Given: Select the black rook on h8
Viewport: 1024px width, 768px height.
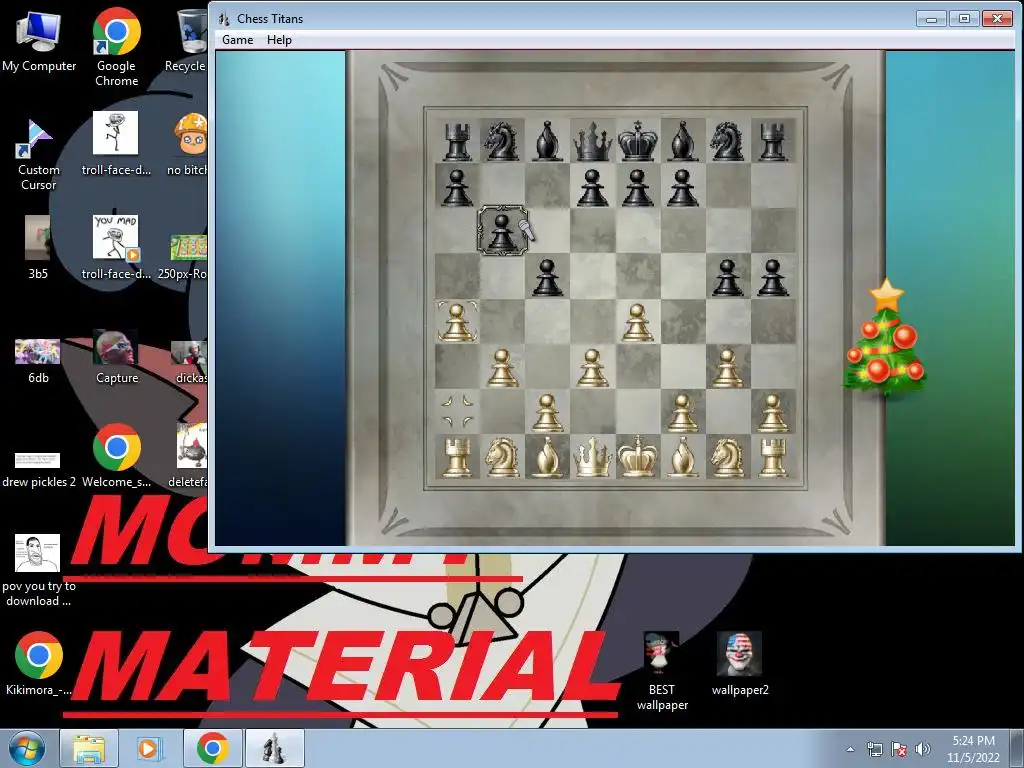Looking at the screenshot, I should (x=773, y=142).
